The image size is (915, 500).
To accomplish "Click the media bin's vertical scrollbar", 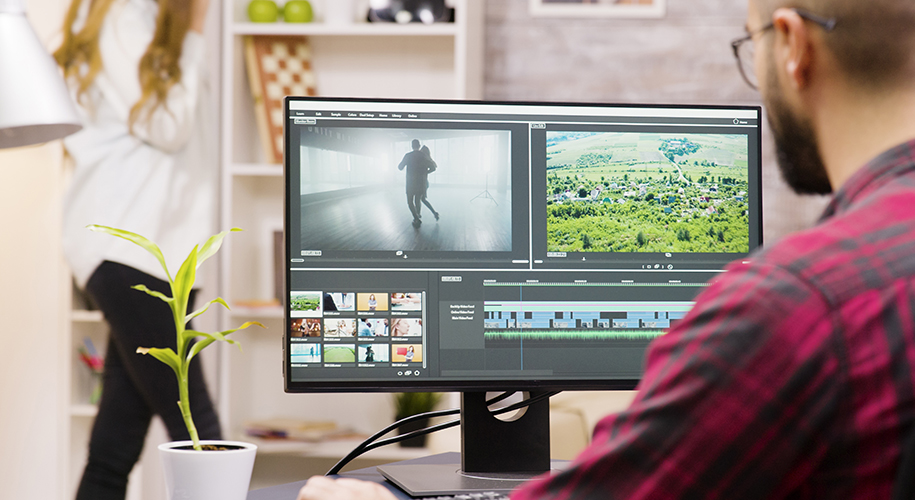I will [424, 330].
